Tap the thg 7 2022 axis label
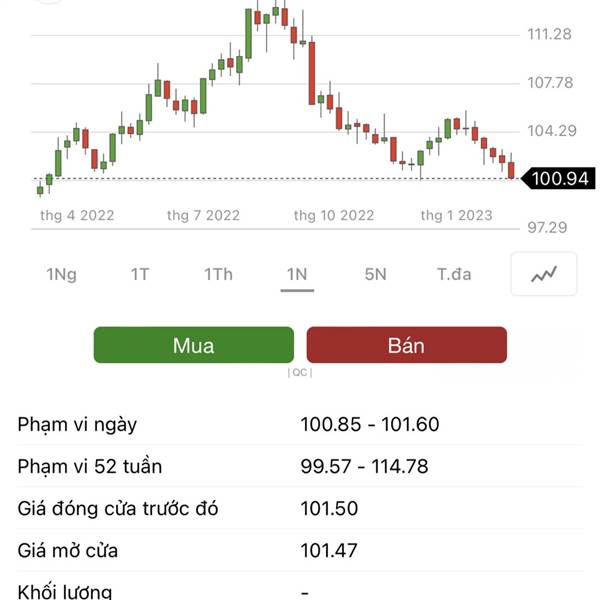Image resolution: width=600 pixels, height=600 pixels. (204, 215)
